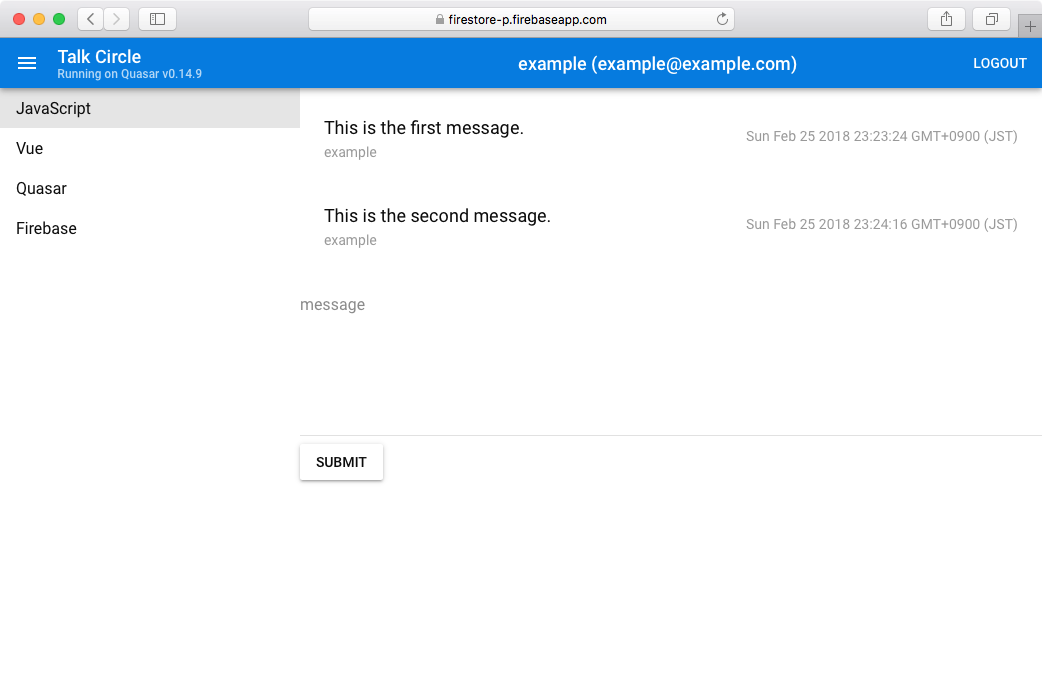Click the Talk Circle title
The height and width of the screenshot is (675, 1042).
tap(99, 56)
